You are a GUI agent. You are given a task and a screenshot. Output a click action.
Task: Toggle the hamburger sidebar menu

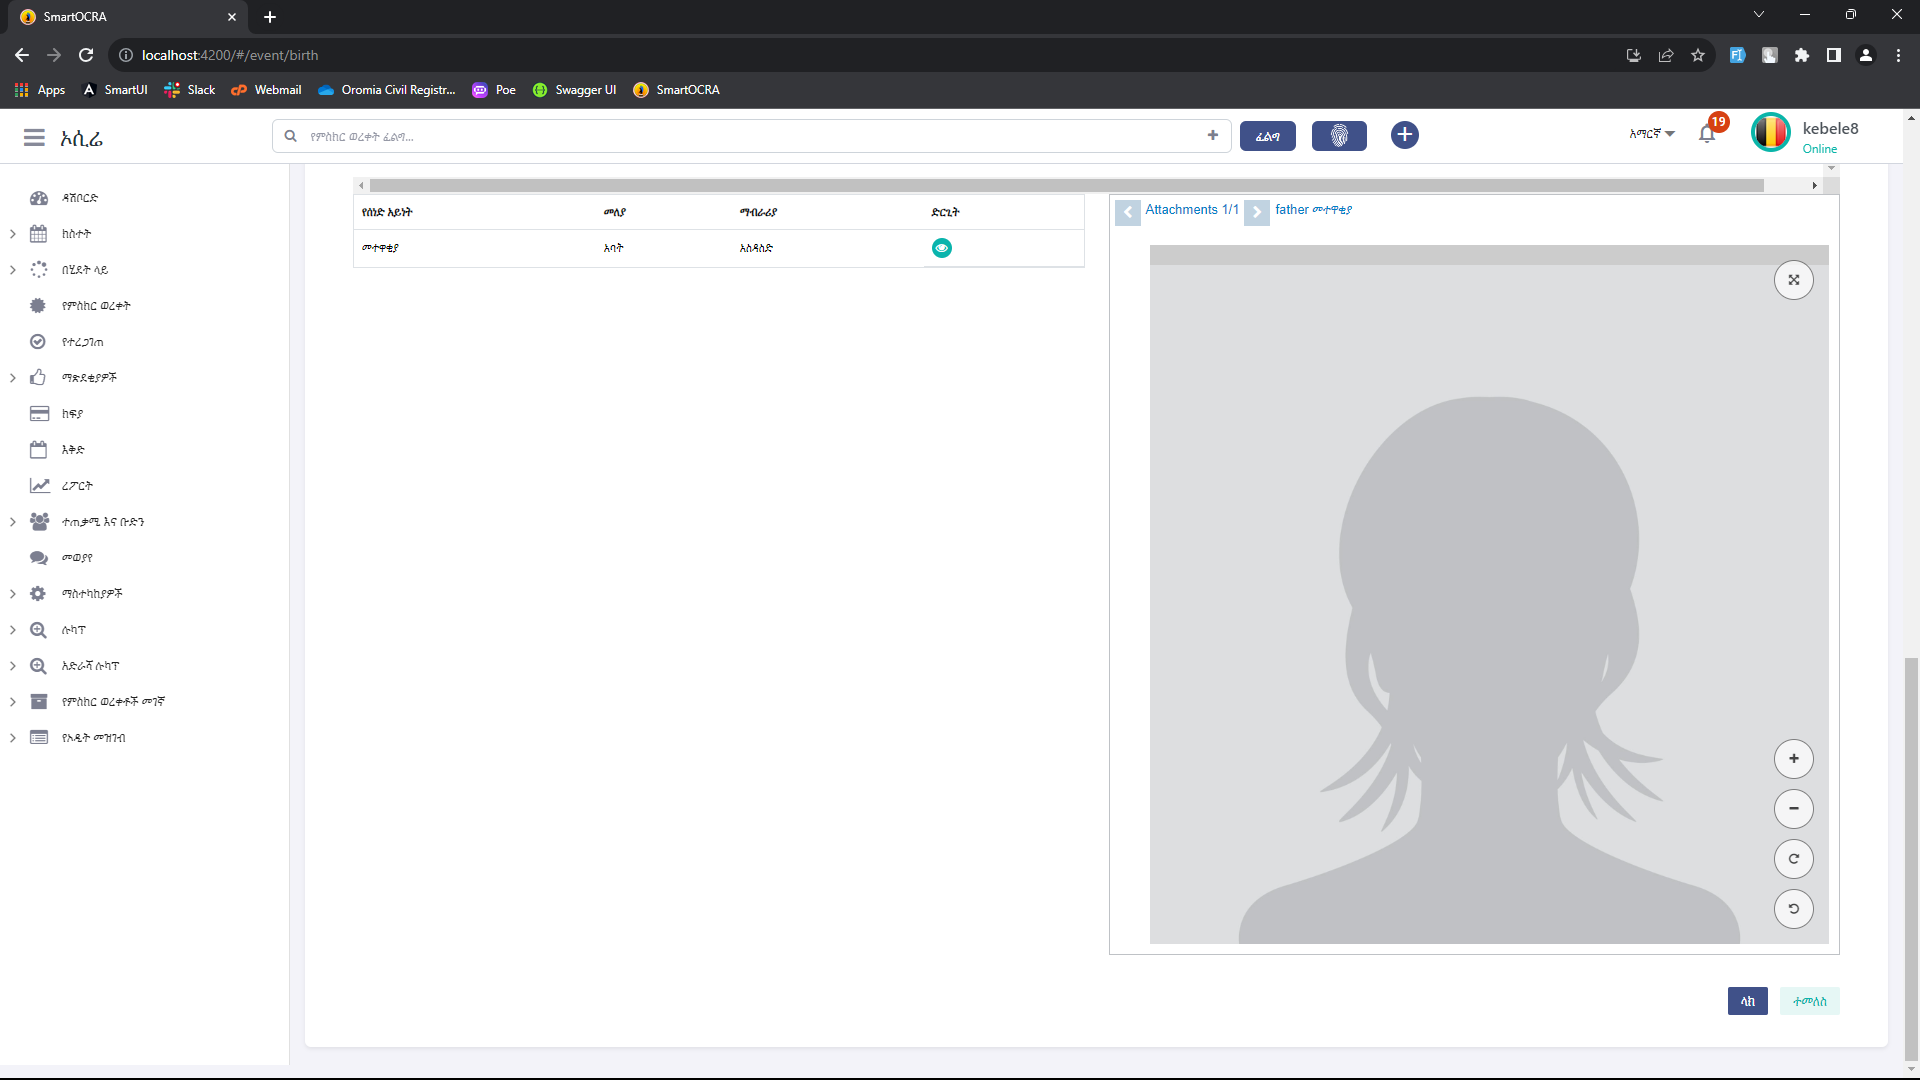34,137
